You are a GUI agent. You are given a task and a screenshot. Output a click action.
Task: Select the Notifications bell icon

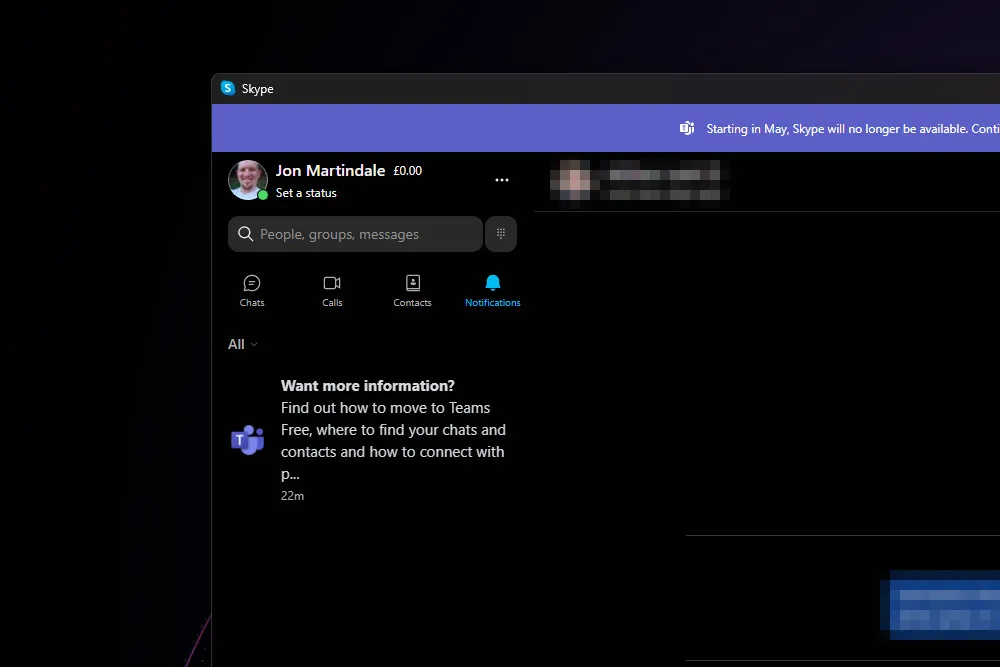[492, 283]
